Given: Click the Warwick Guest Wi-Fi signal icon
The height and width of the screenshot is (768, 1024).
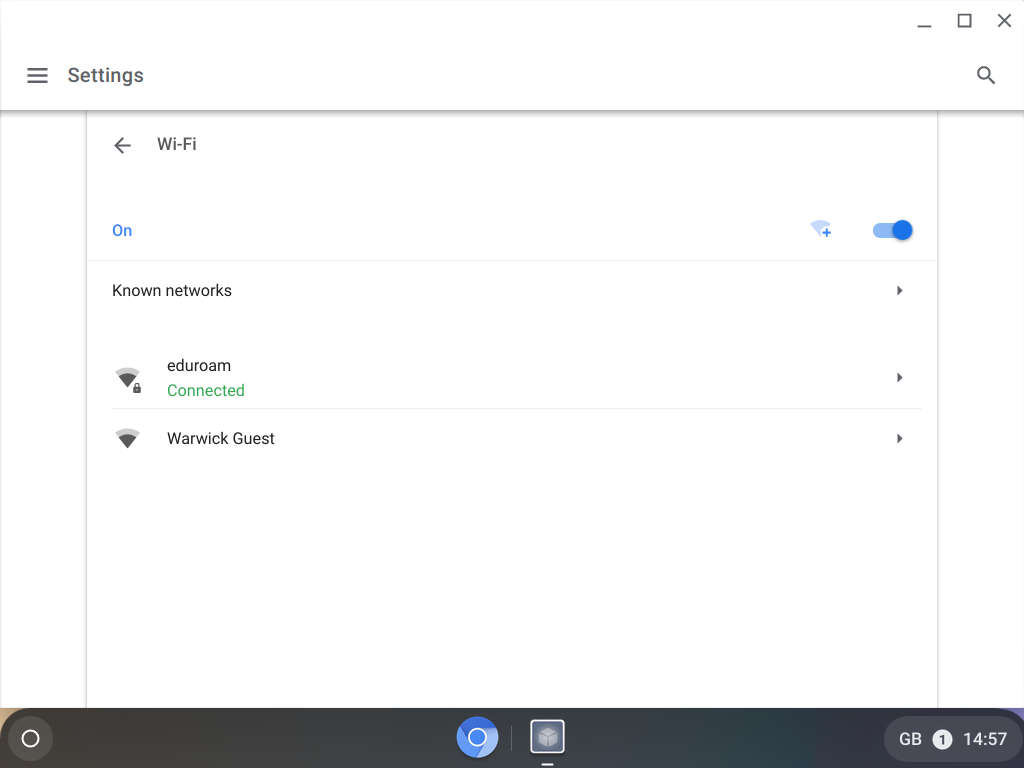Looking at the screenshot, I should point(127,439).
